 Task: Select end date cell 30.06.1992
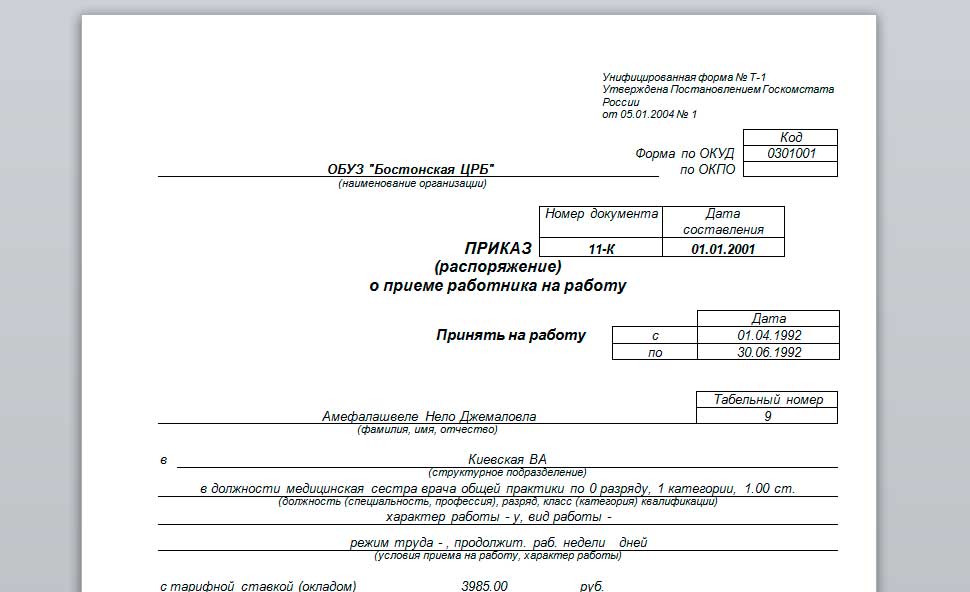[x=768, y=352]
